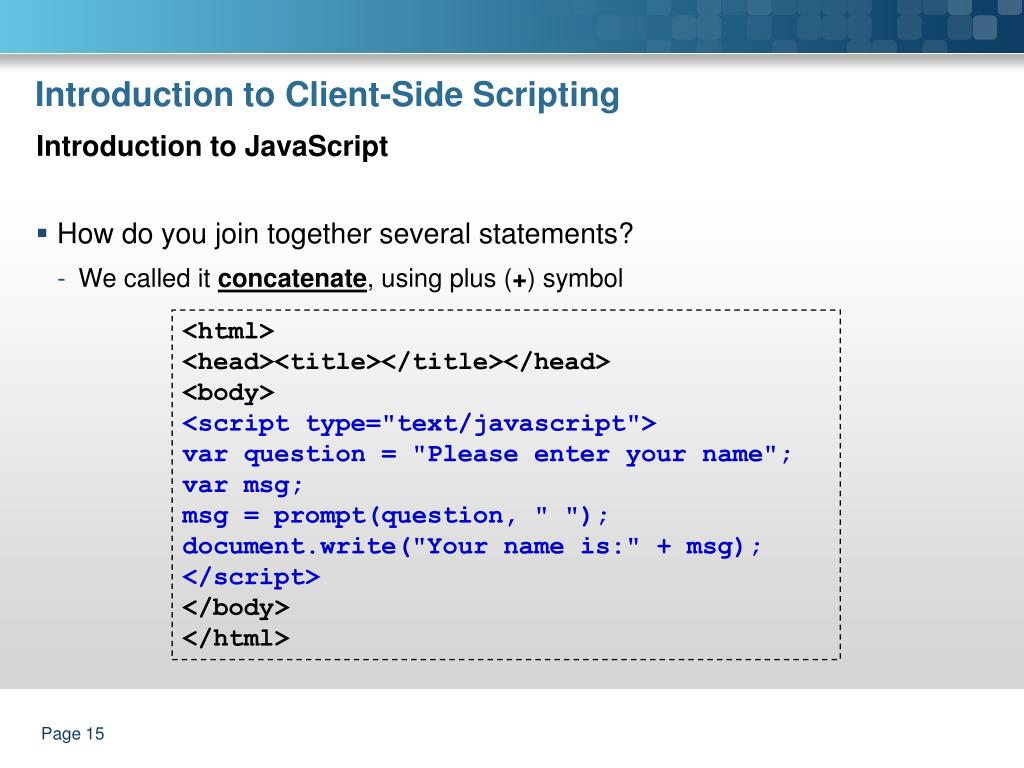Click the '<html>' opening tag line
The height and width of the screenshot is (768, 1024).
(228, 331)
